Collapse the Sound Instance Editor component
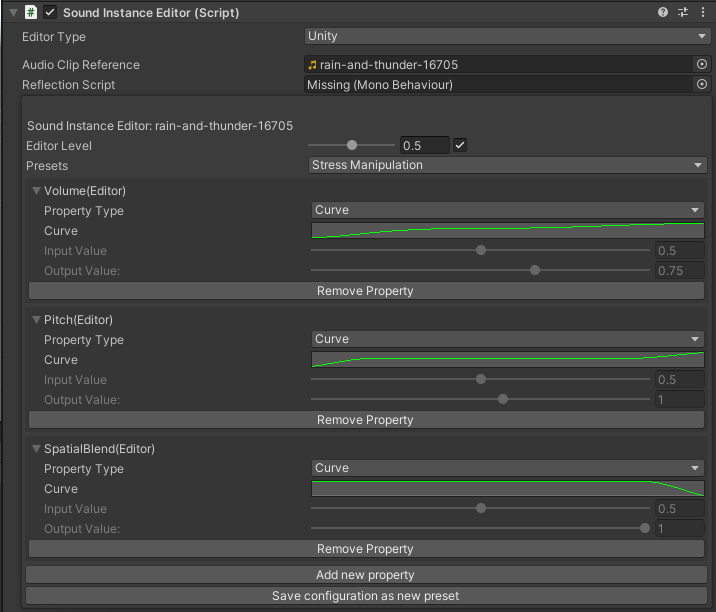The height and width of the screenshot is (612, 716). (x=13, y=13)
